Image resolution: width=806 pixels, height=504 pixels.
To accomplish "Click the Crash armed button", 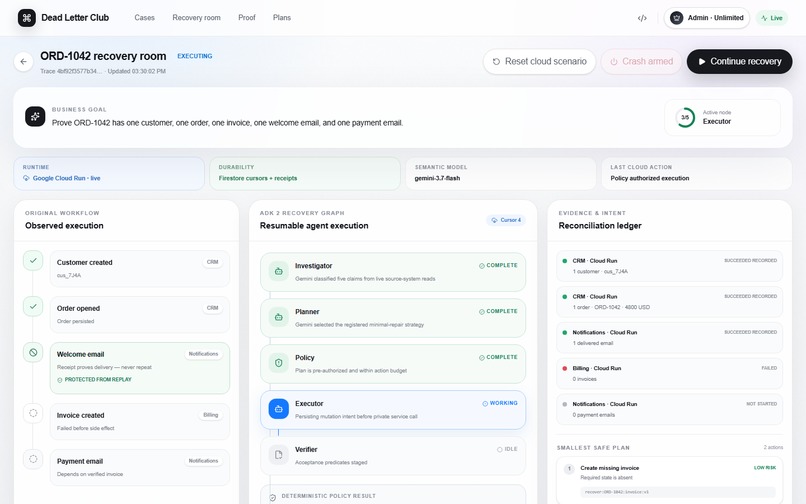I will click(641, 61).
